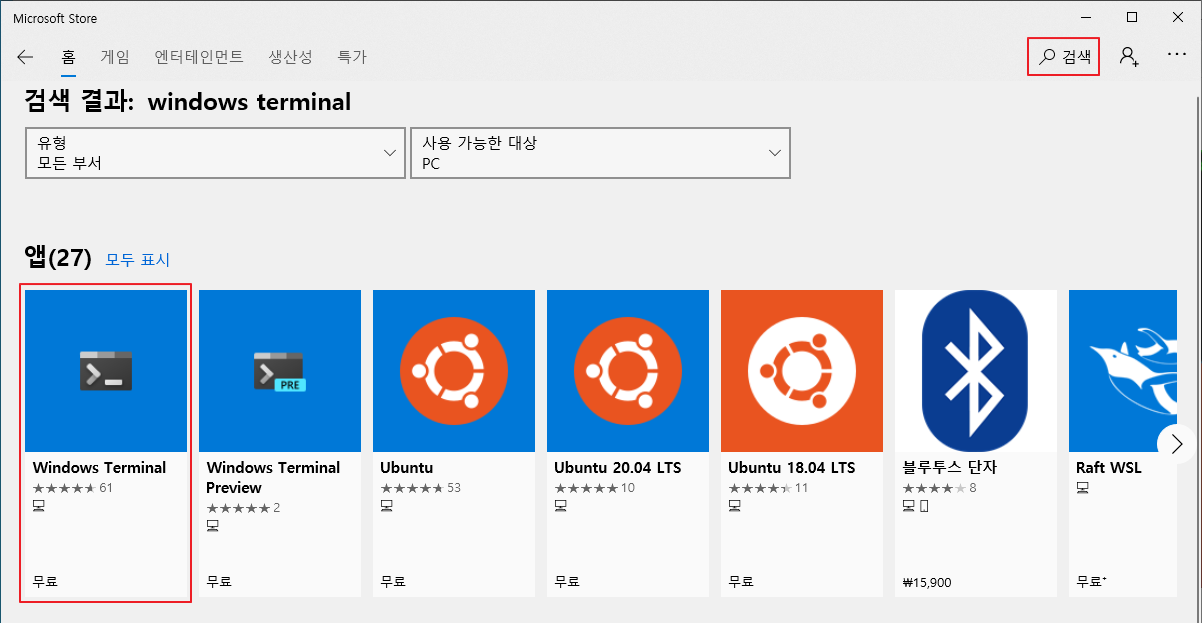Click the Windows Terminal title text
The image size is (1202, 623).
click(100, 467)
